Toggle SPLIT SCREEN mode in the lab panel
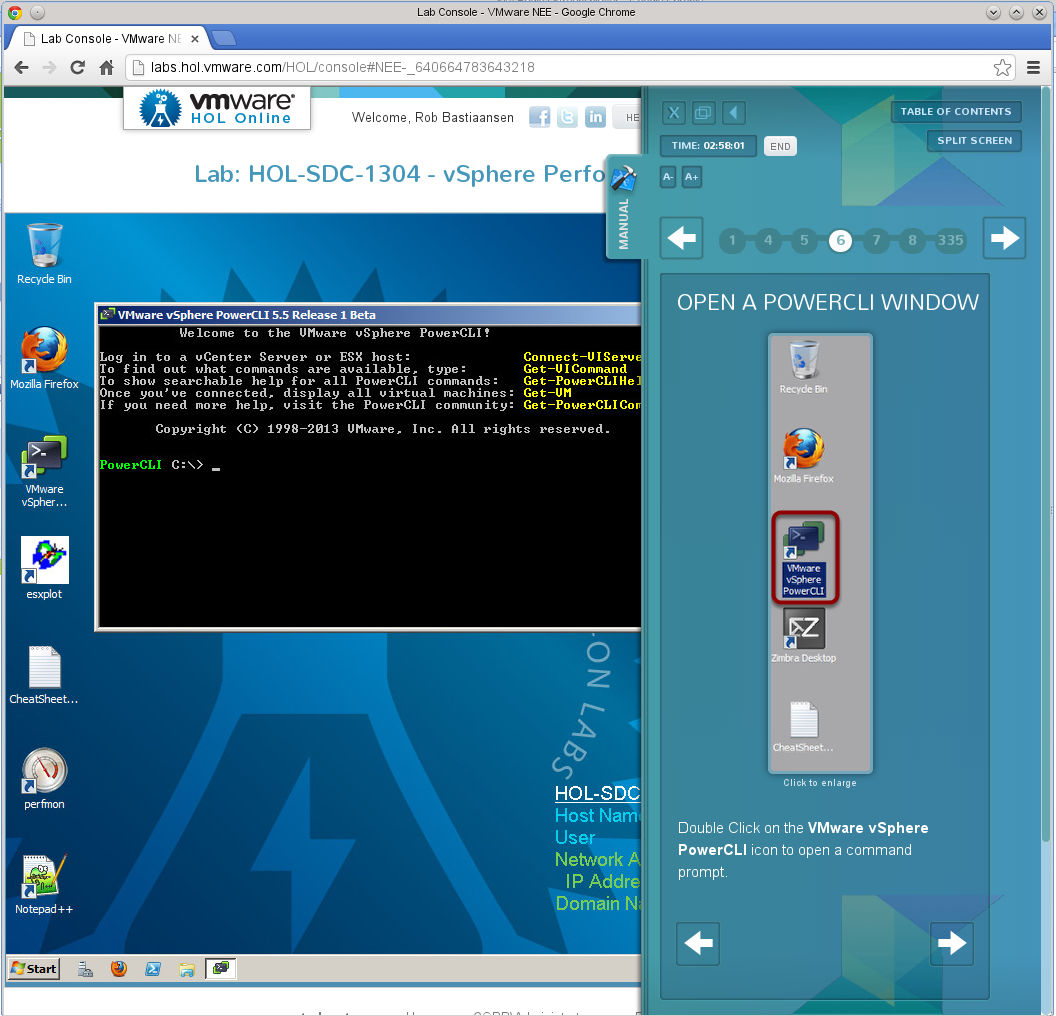This screenshot has width=1056, height=1016. coord(974,141)
